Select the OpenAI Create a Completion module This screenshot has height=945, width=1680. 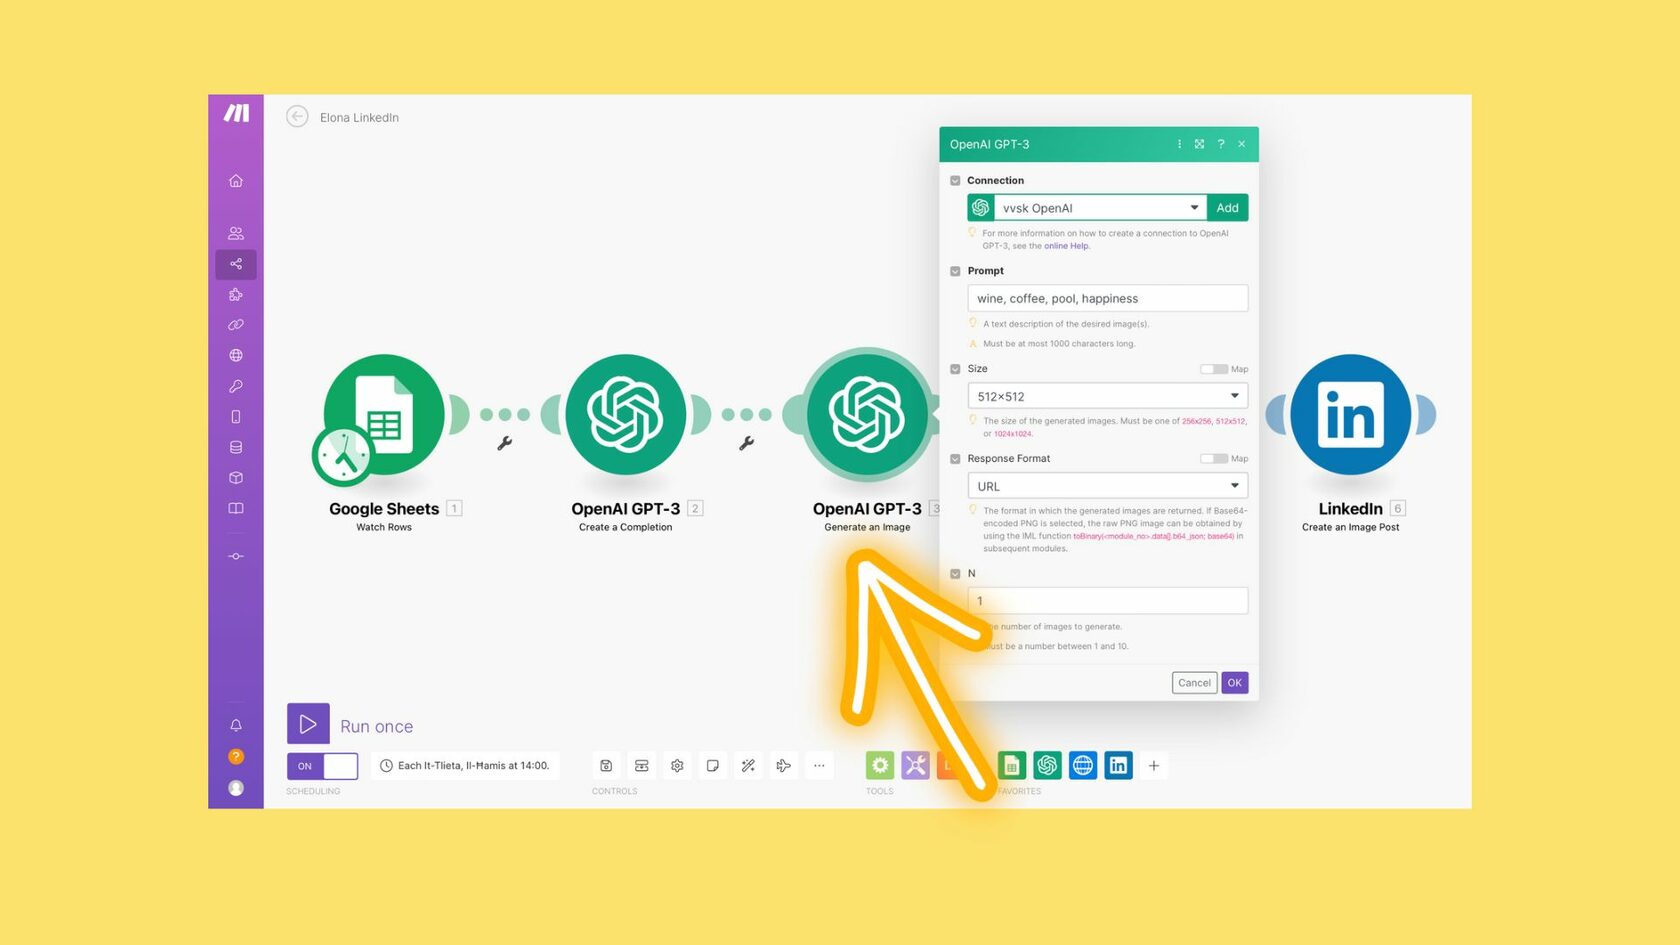coord(626,415)
